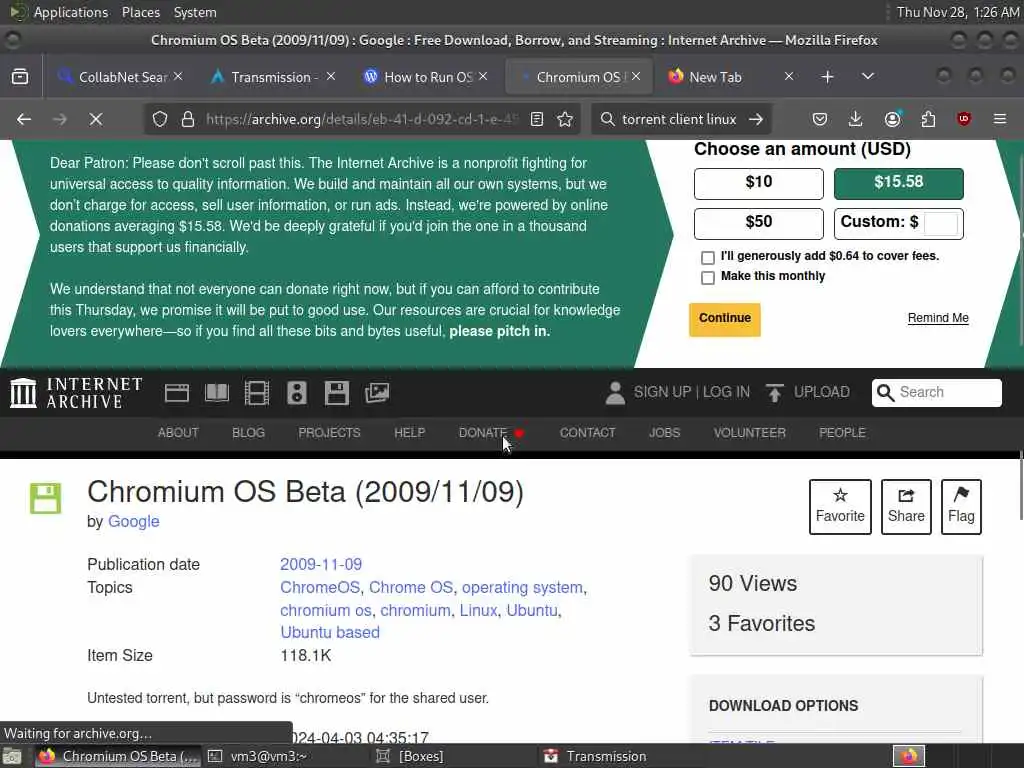Open the Applications menu
Screen dimensions: 1024x768
(x=71, y=12)
